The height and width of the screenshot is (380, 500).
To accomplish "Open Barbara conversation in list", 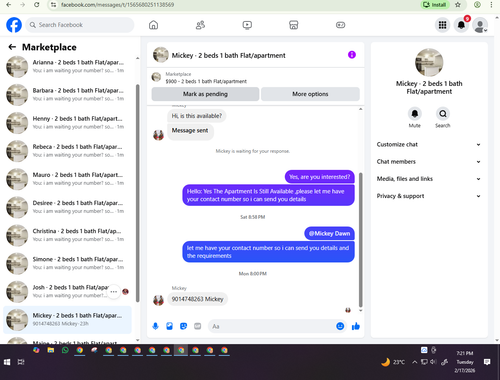I will click(x=68, y=95).
